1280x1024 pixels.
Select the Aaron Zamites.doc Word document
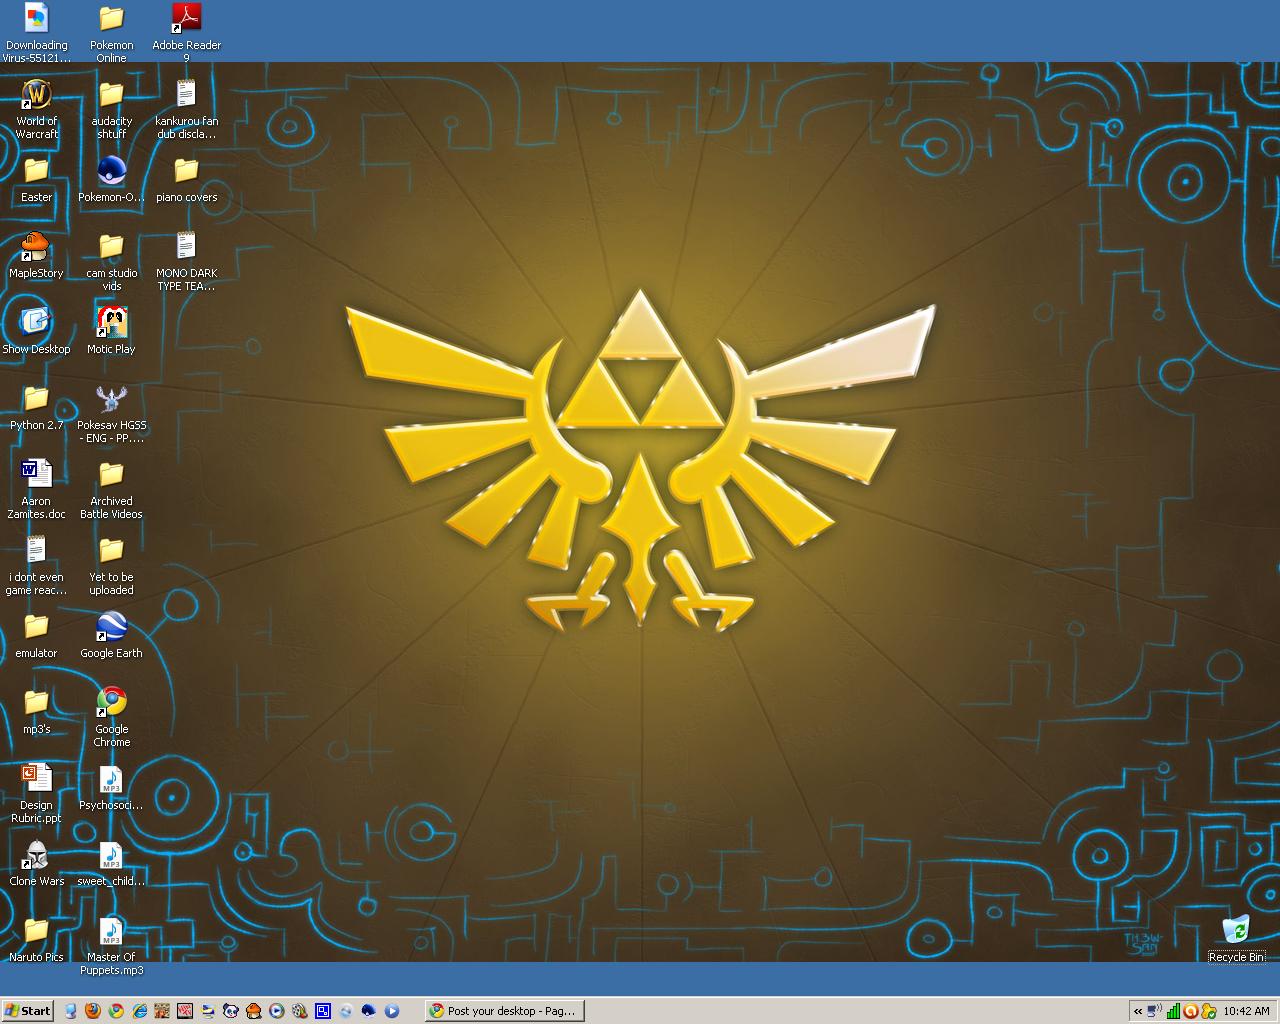pyautogui.click(x=36, y=475)
